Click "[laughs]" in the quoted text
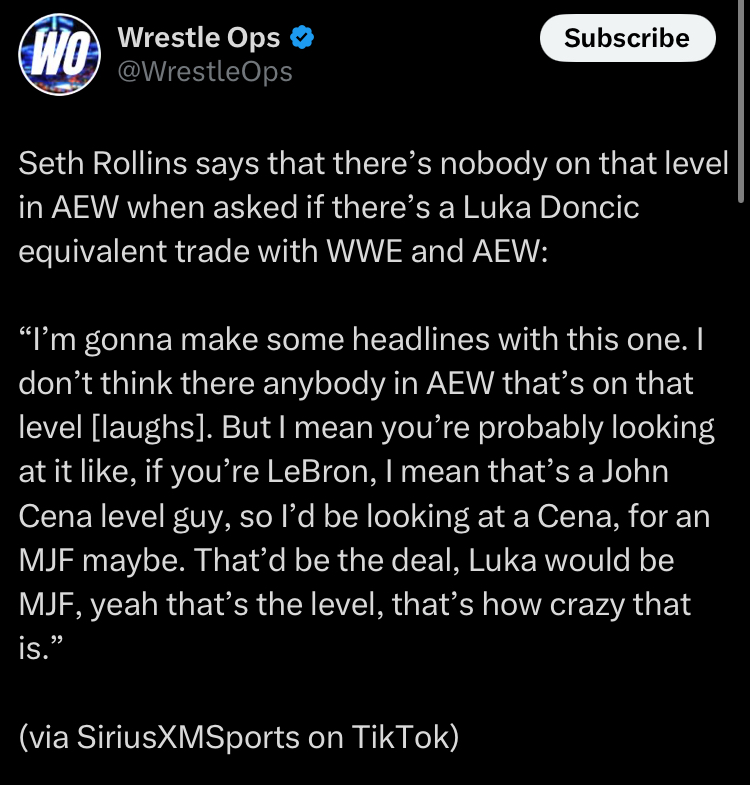This screenshot has width=750, height=785. (151, 429)
